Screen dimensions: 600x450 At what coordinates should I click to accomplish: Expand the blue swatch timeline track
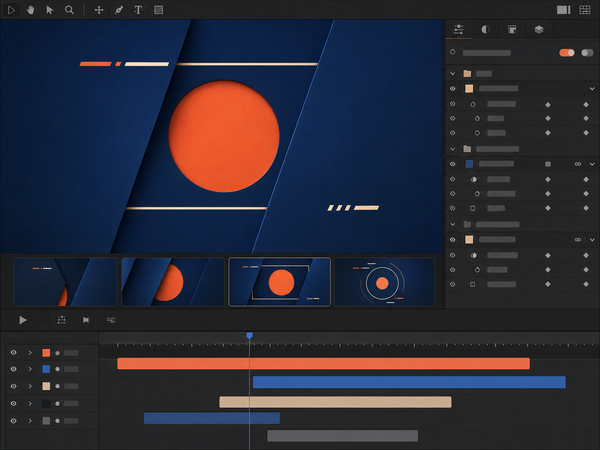pyautogui.click(x=30, y=369)
